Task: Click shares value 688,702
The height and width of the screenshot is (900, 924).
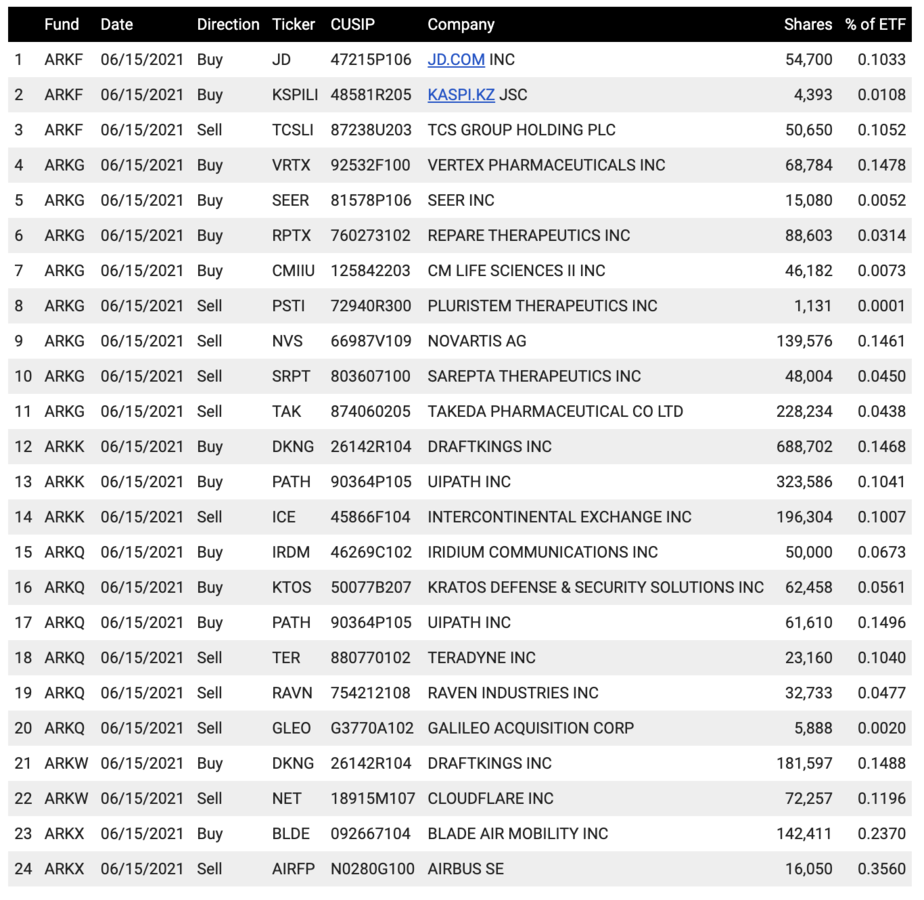Action: [x=804, y=446]
